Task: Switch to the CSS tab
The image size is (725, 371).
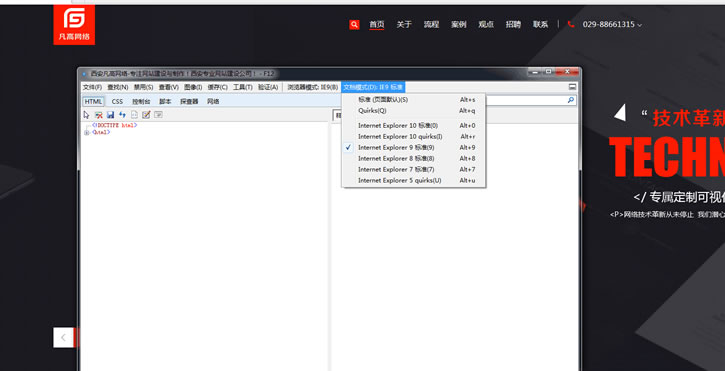Action: [117, 101]
